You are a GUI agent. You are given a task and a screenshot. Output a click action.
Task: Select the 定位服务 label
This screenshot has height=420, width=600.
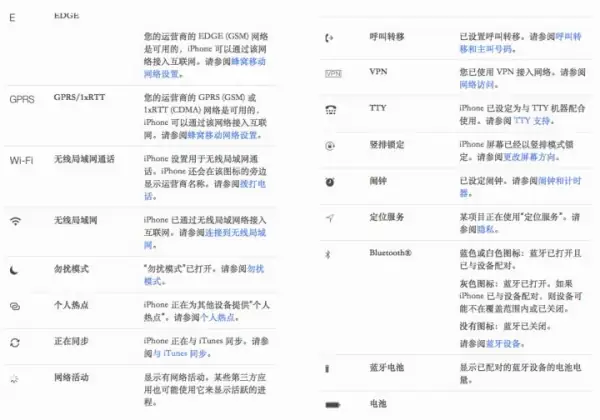coord(387,217)
